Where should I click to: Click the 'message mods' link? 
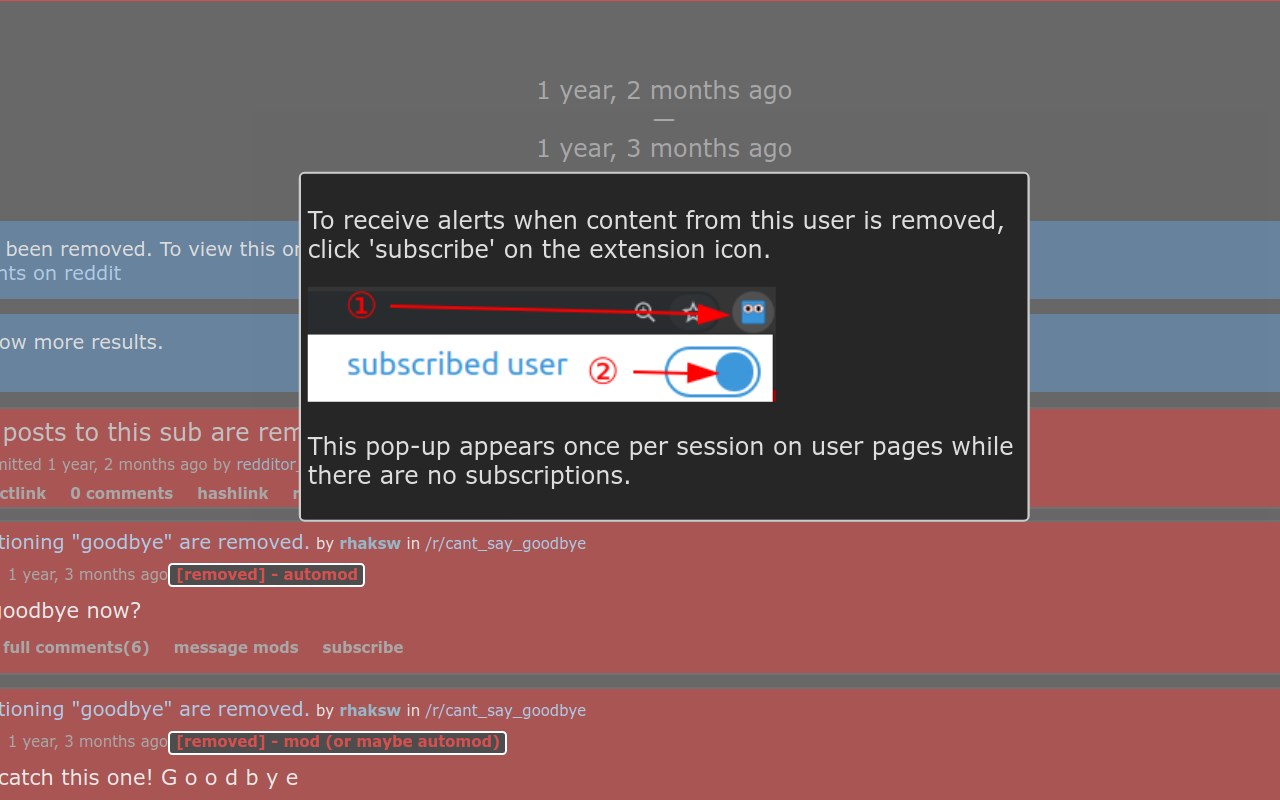pyautogui.click(x=236, y=648)
